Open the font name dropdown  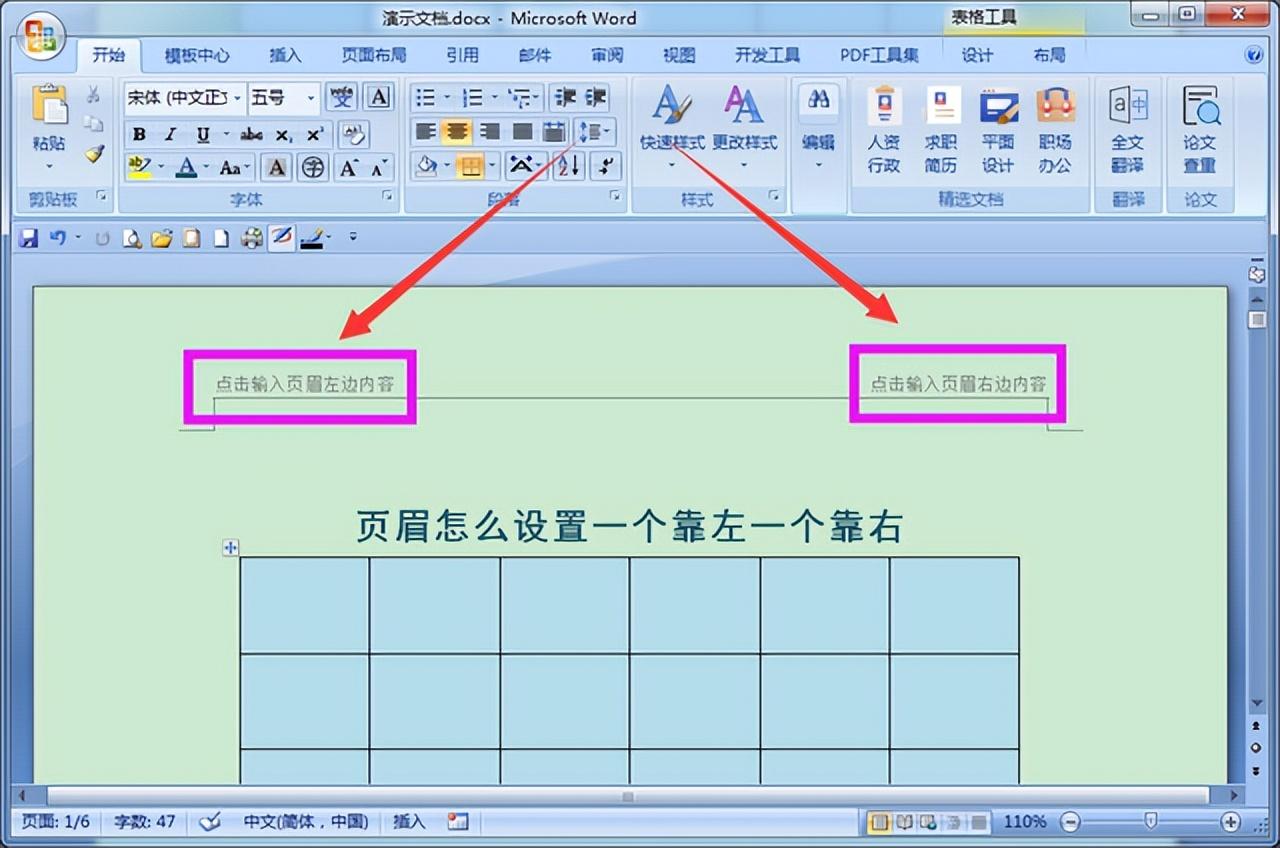pyautogui.click(x=237, y=98)
